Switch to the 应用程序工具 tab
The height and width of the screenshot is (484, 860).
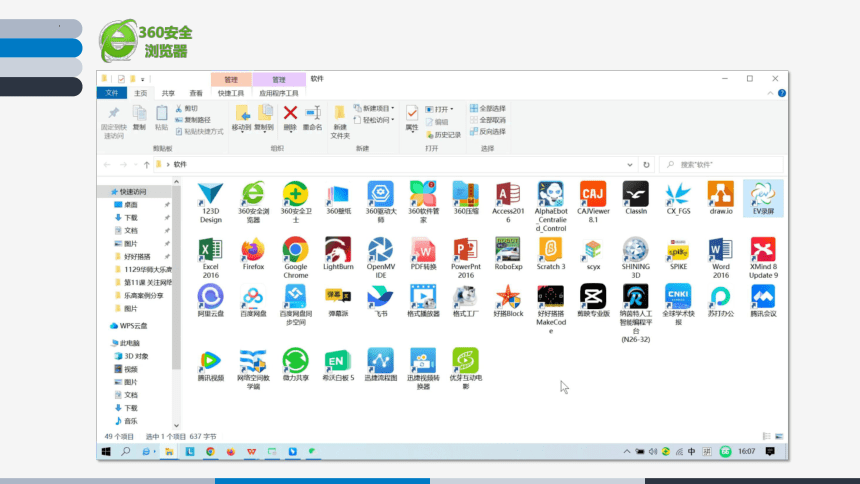(279, 93)
